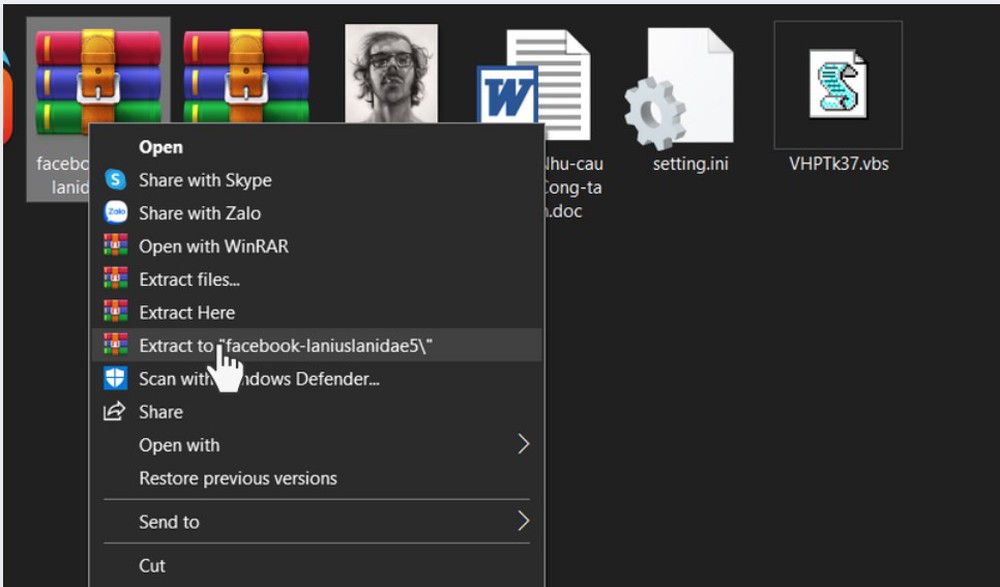This screenshot has width=1000, height=587.
Task: Click WinRAR icon beside Open with WinRAR
Action: 115,245
